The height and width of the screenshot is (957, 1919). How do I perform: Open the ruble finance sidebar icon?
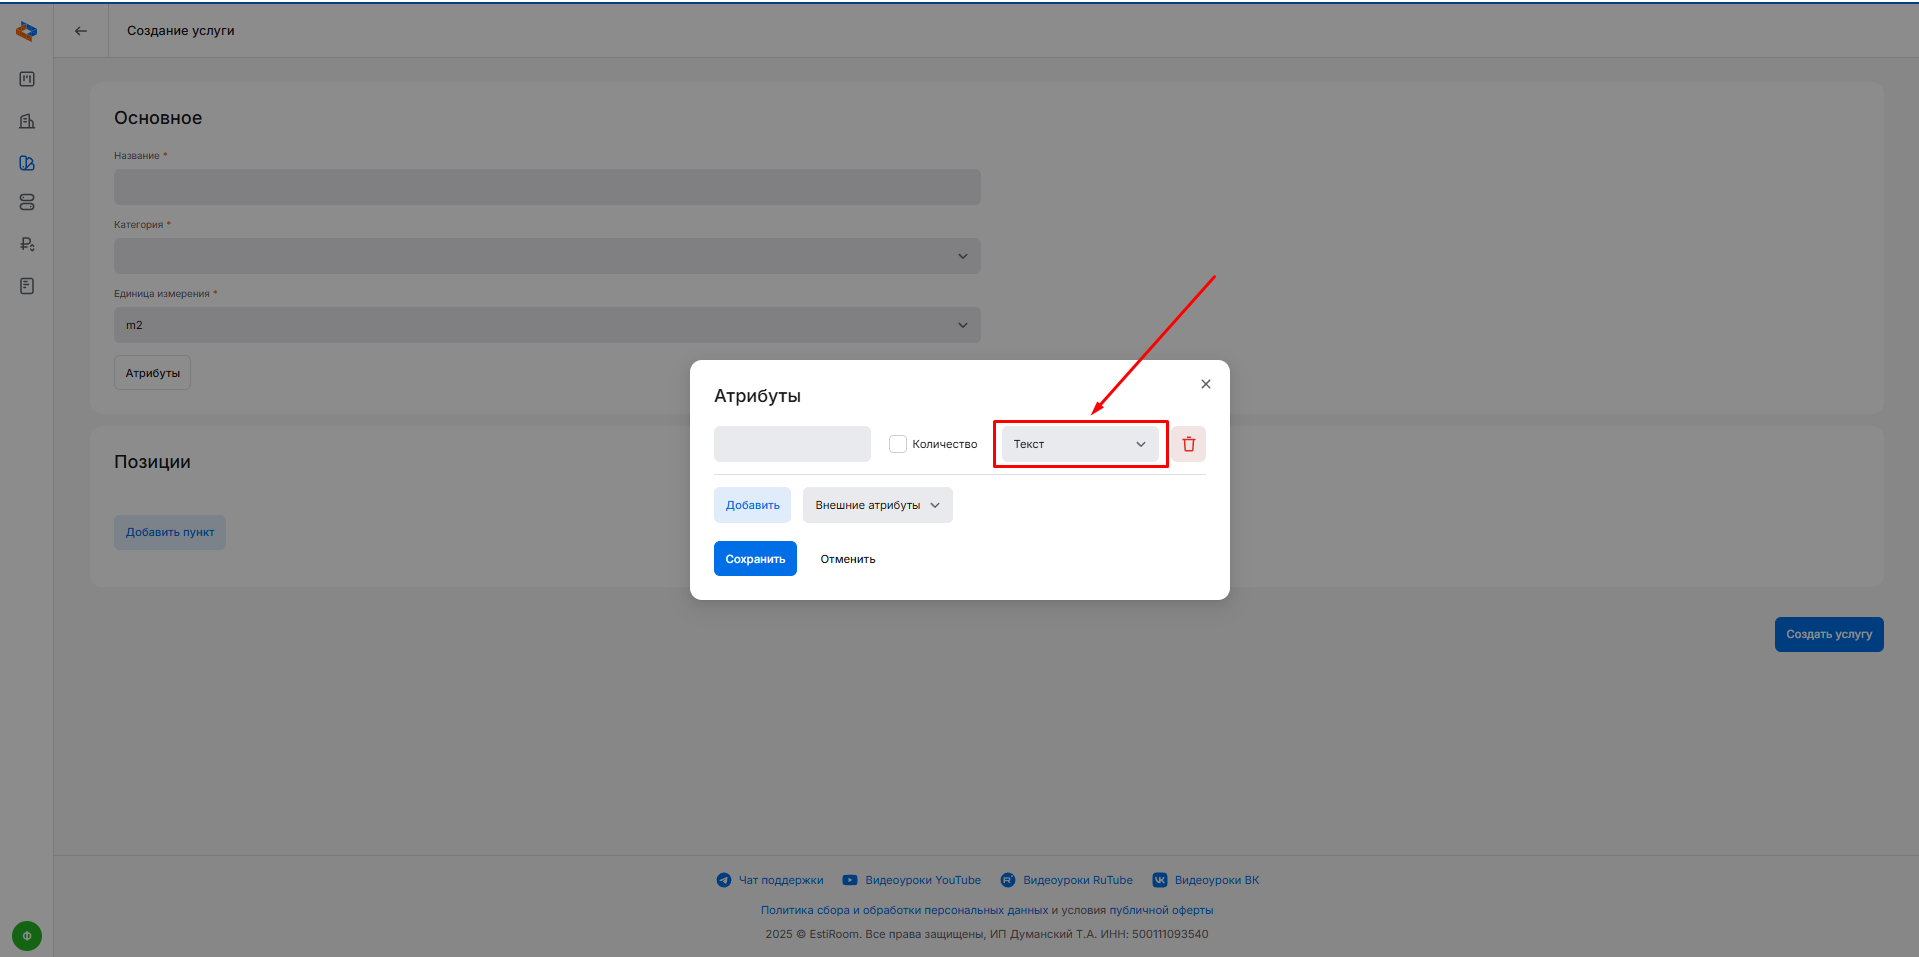(27, 244)
